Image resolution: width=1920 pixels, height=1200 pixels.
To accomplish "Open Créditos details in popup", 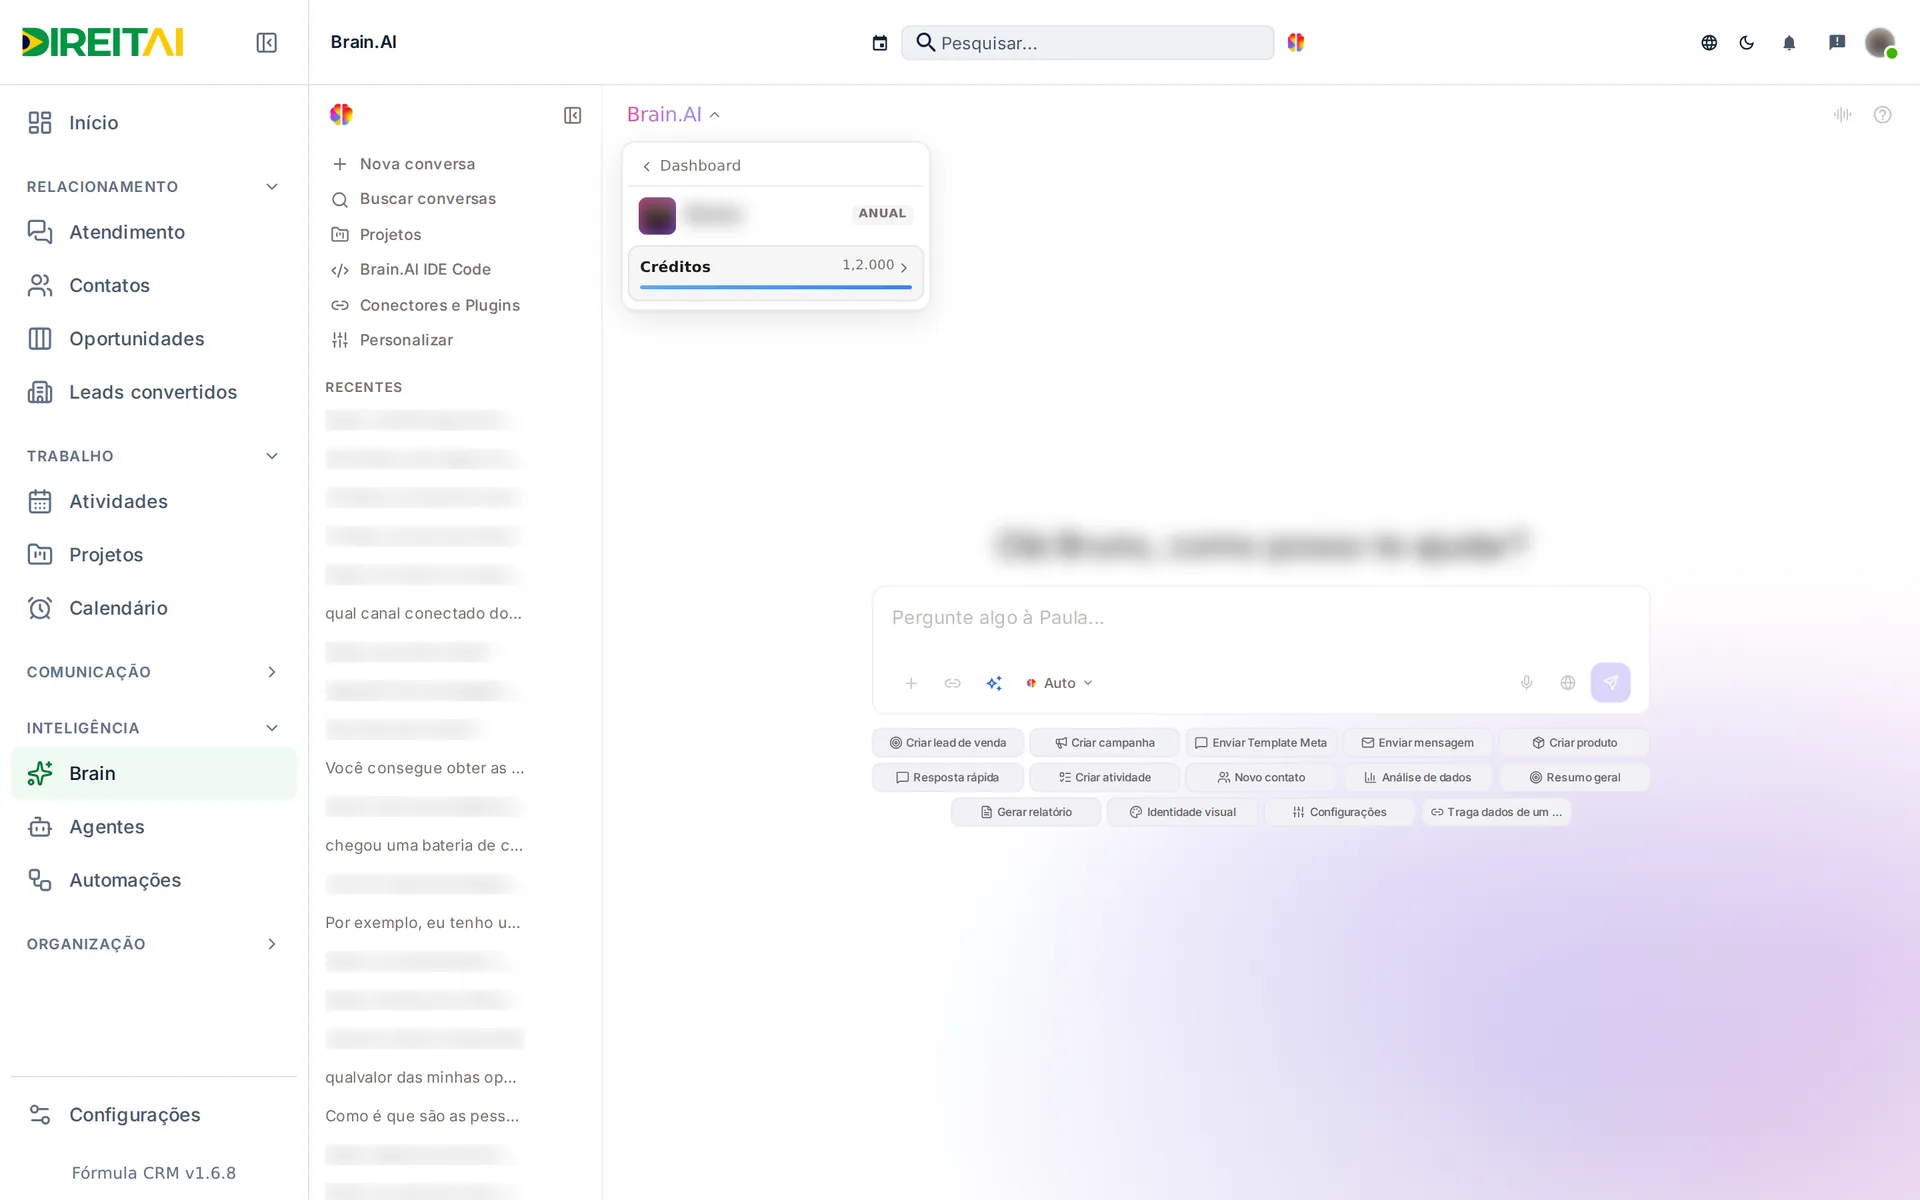I will pyautogui.click(x=775, y=272).
